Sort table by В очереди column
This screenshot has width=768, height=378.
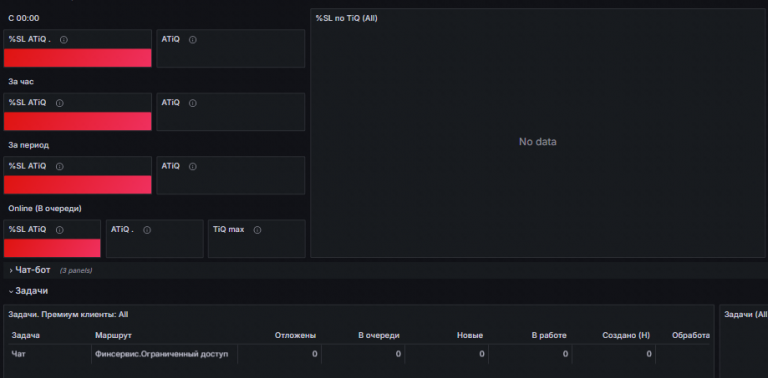pyautogui.click(x=379, y=335)
